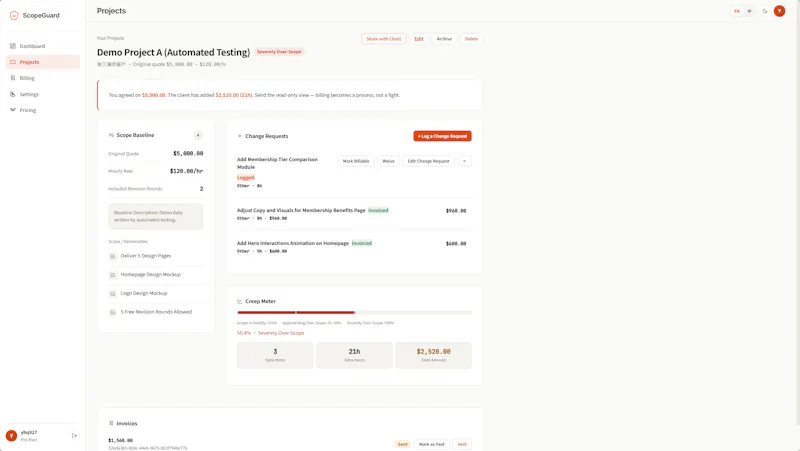Click the Creep Meter chart icon

[x=240, y=302]
